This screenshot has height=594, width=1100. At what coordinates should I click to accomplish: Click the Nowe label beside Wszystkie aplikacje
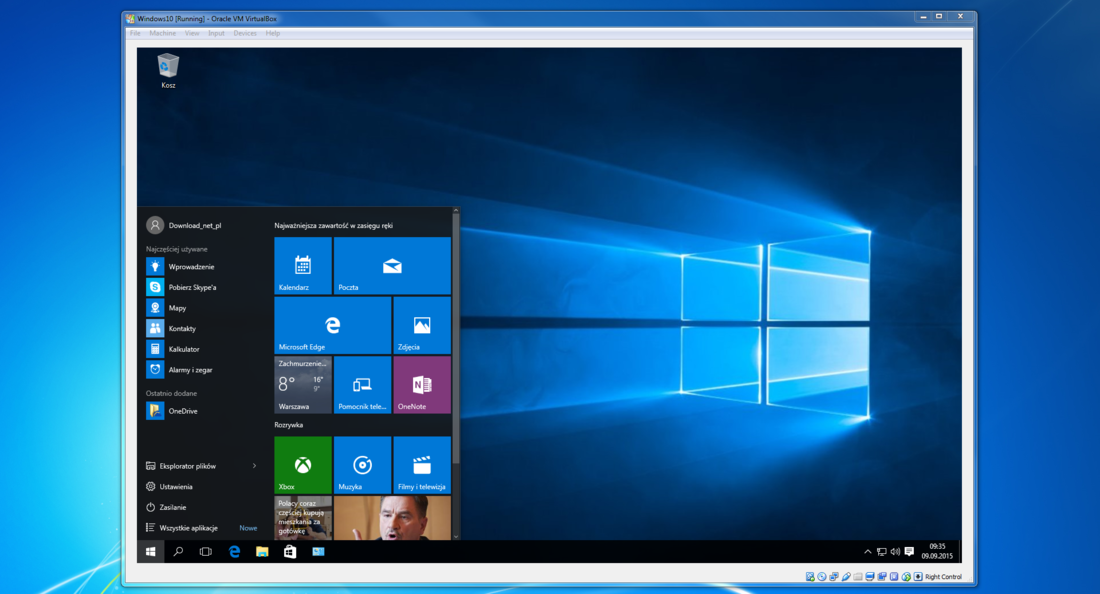(248, 528)
